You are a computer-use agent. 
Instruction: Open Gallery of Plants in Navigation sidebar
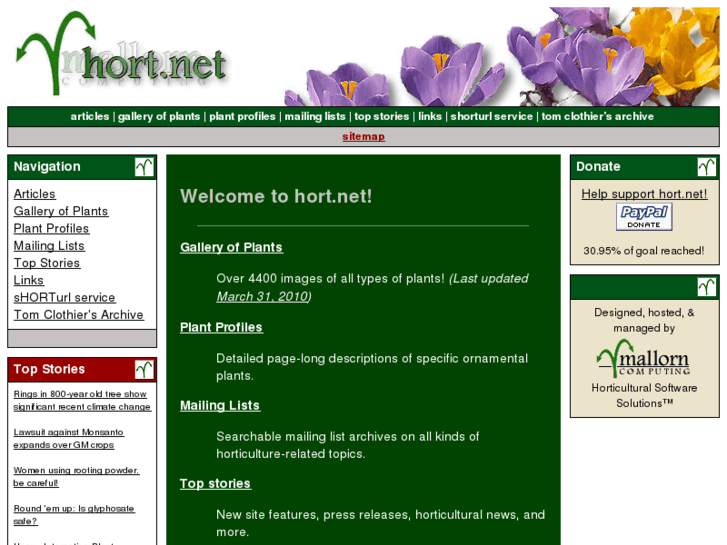point(61,211)
